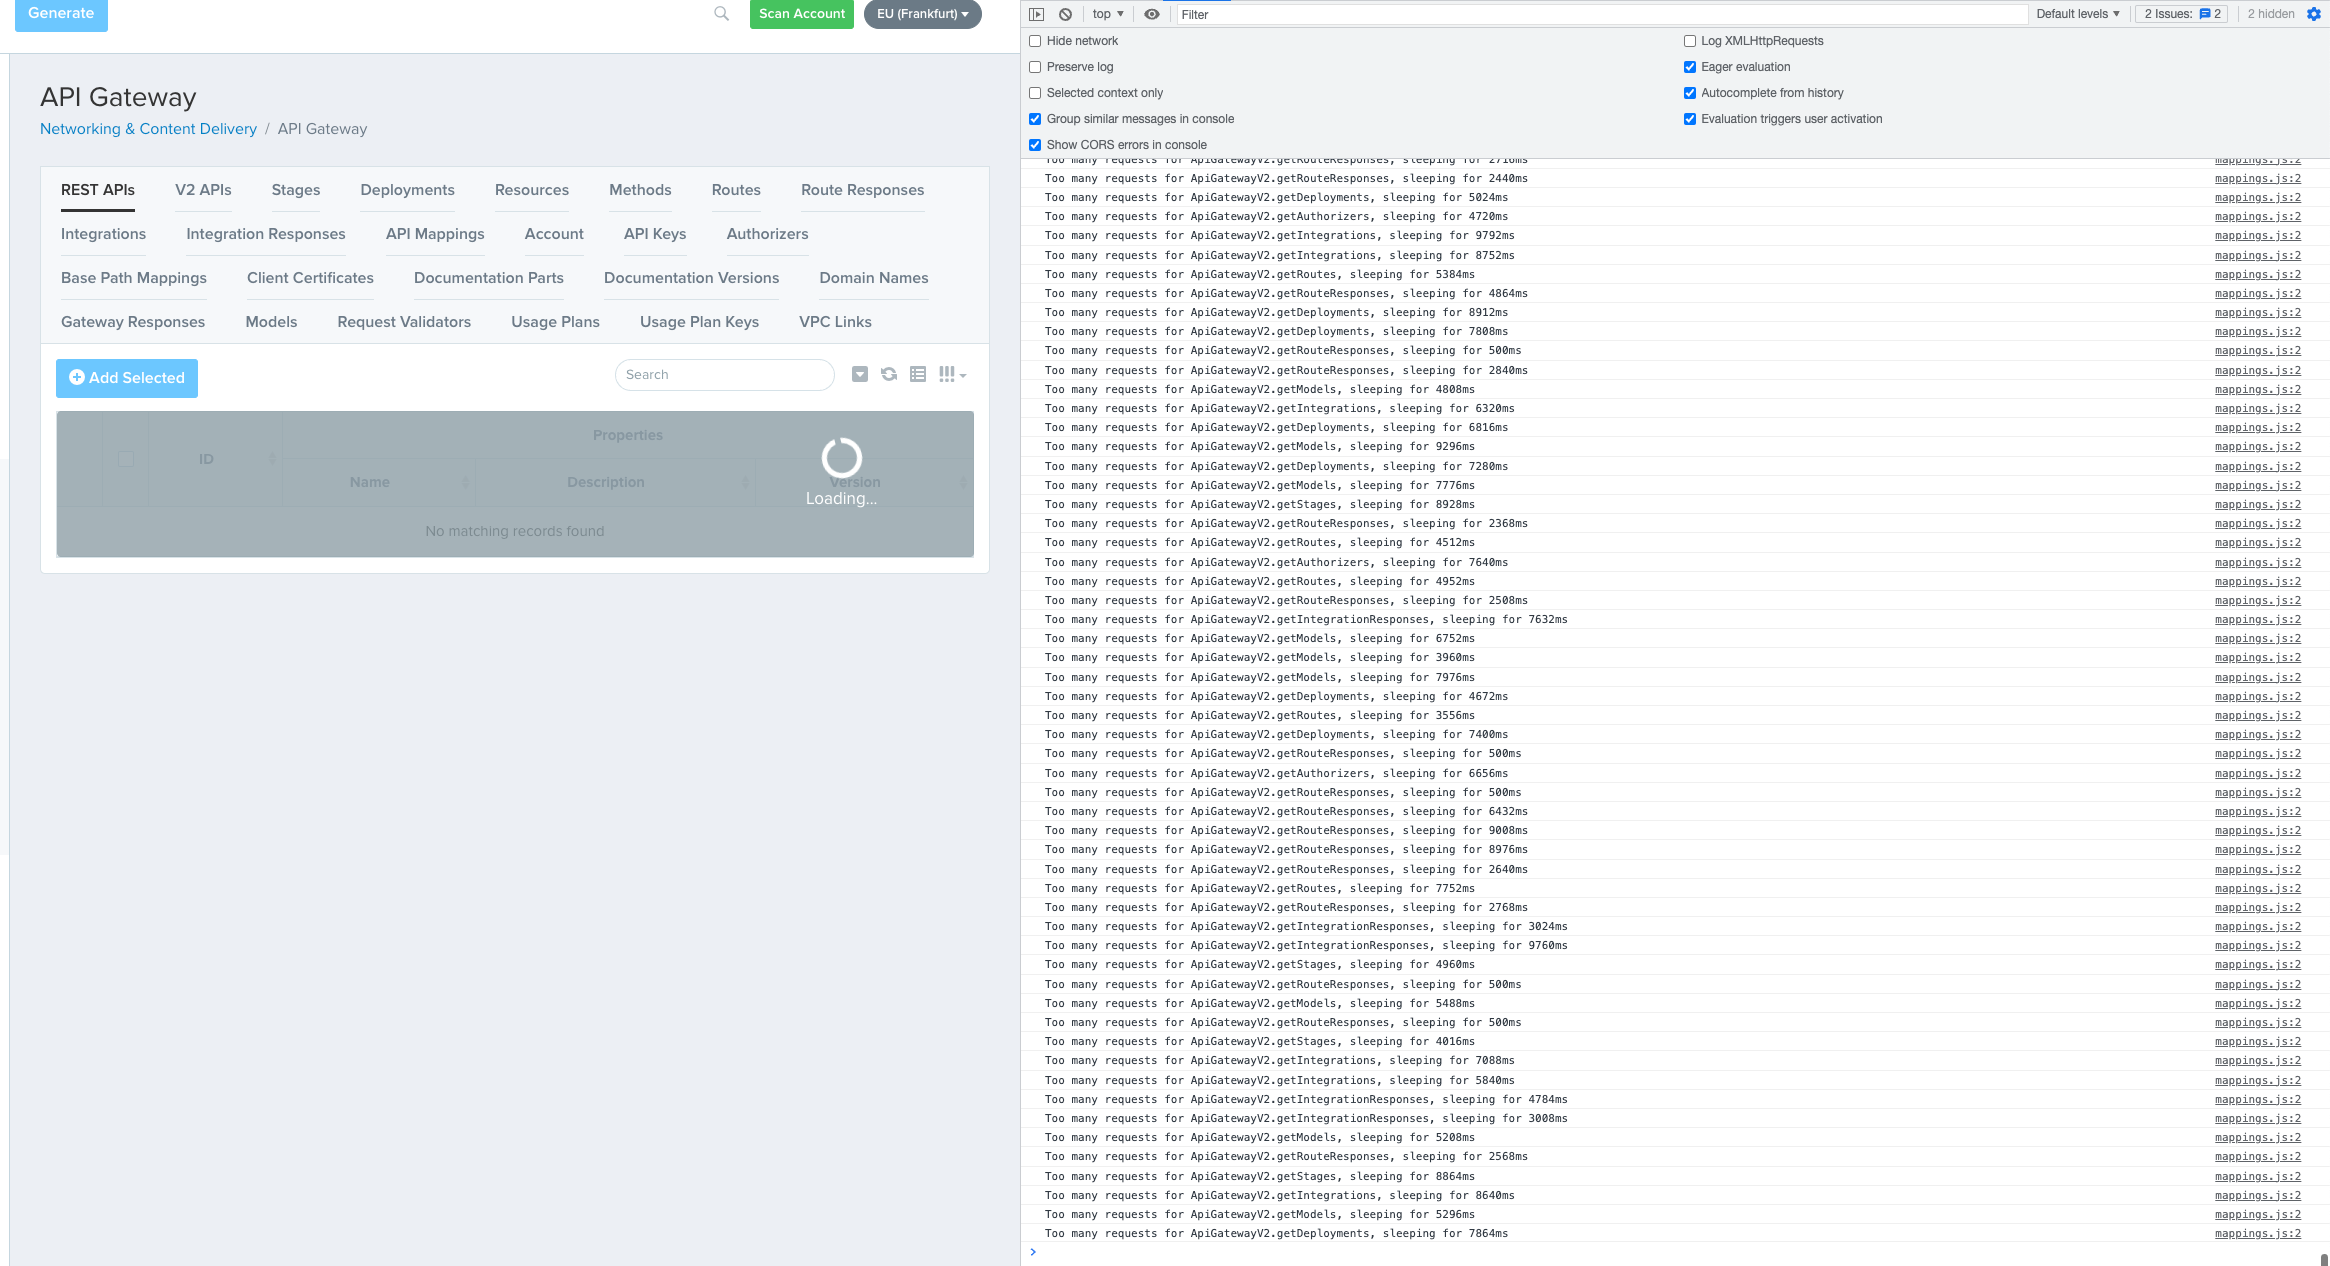
Task: Follow the Networking & Content Delivery breadcrumb
Action: pyautogui.click(x=148, y=129)
